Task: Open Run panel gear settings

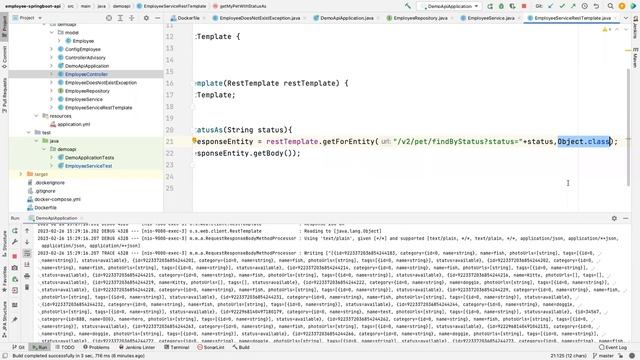Action: point(614,218)
